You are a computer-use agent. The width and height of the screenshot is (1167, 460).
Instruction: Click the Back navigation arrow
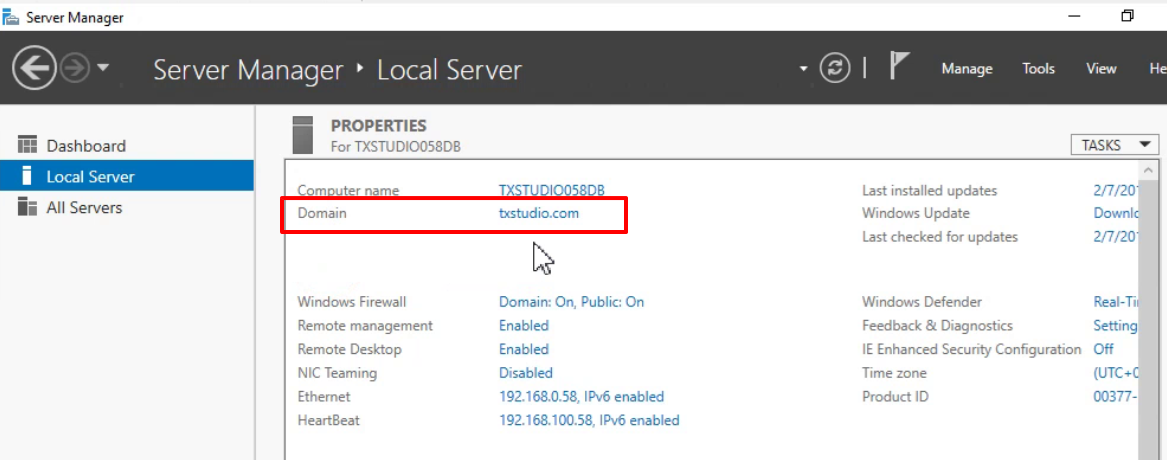tap(34, 69)
